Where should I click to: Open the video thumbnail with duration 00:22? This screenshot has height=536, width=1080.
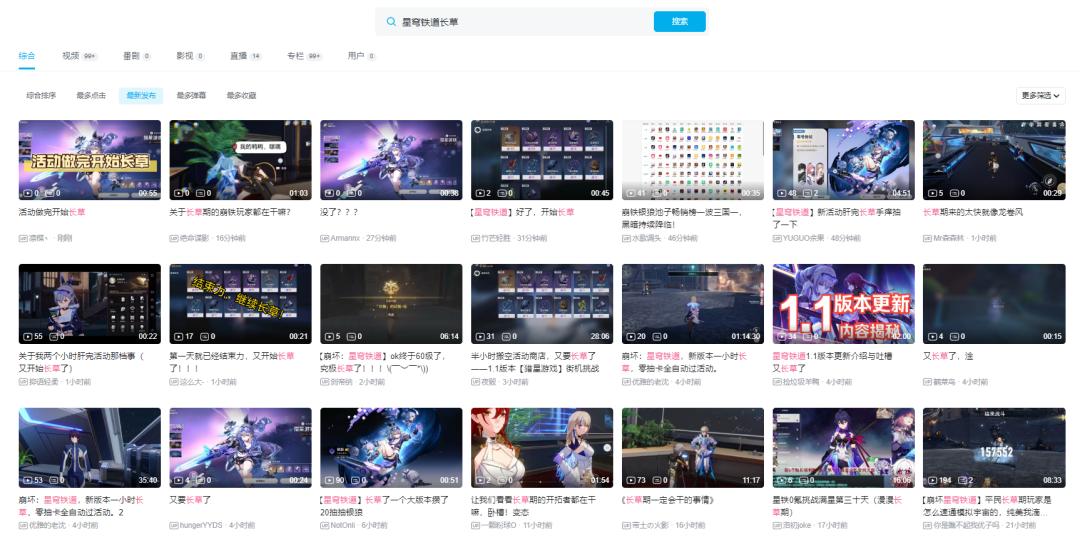pyautogui.click(x=90, y=304)
